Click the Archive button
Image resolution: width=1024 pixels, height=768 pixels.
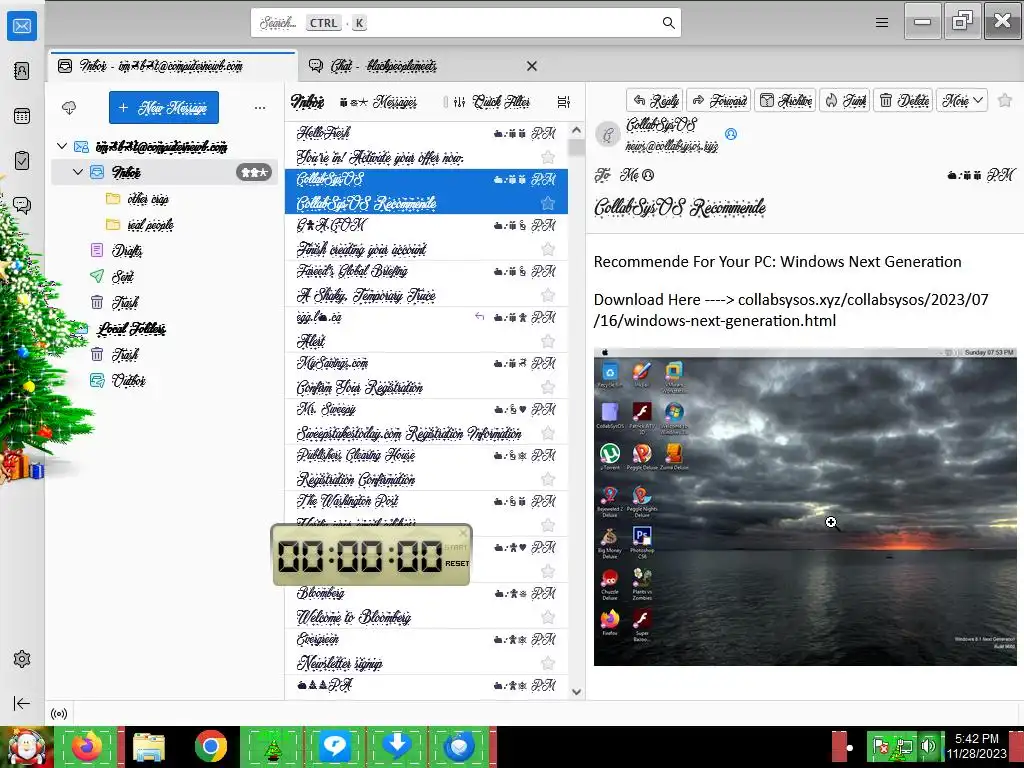pyautogui.click(x=786, y=101)
